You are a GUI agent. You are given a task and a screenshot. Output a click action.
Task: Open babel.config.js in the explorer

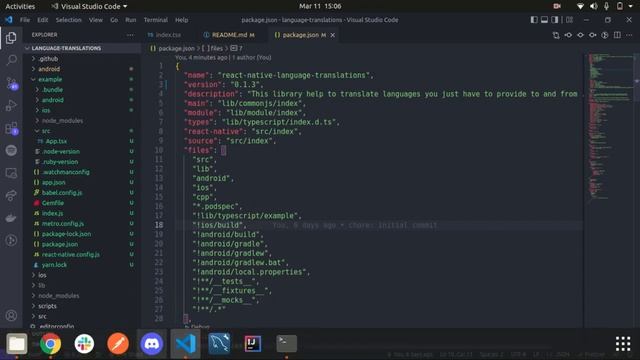point(82,193)
